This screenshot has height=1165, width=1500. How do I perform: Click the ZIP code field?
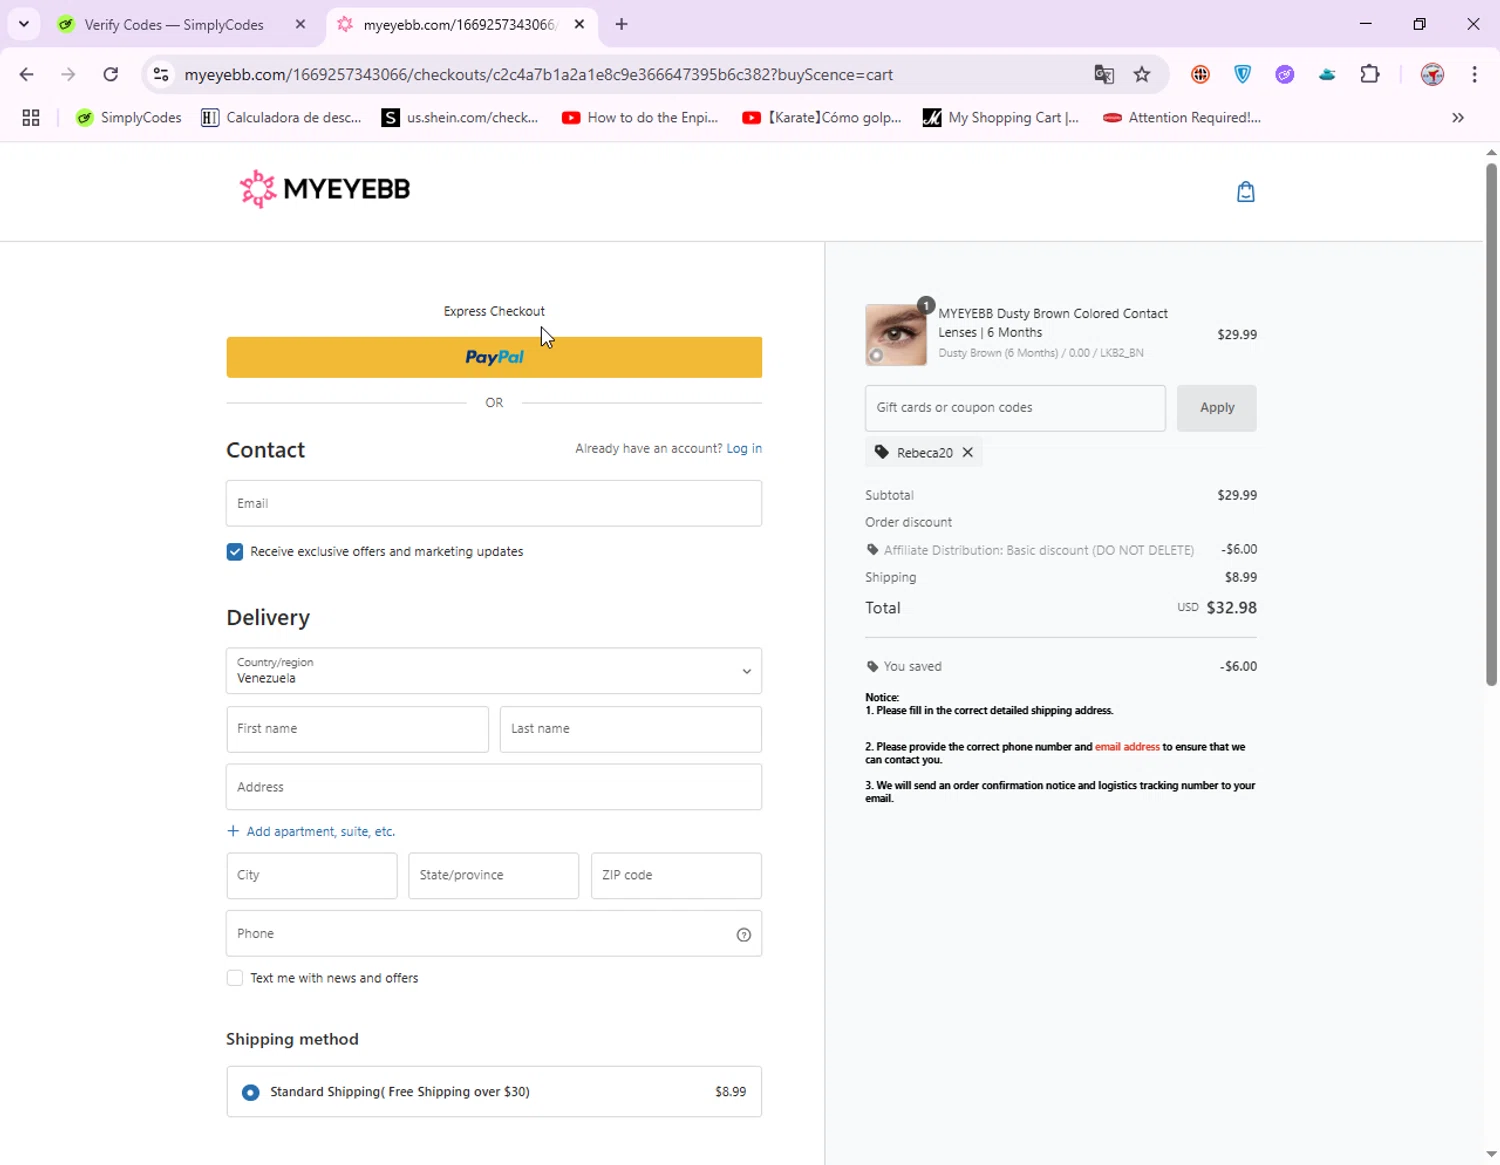click(x=676, y=876)
